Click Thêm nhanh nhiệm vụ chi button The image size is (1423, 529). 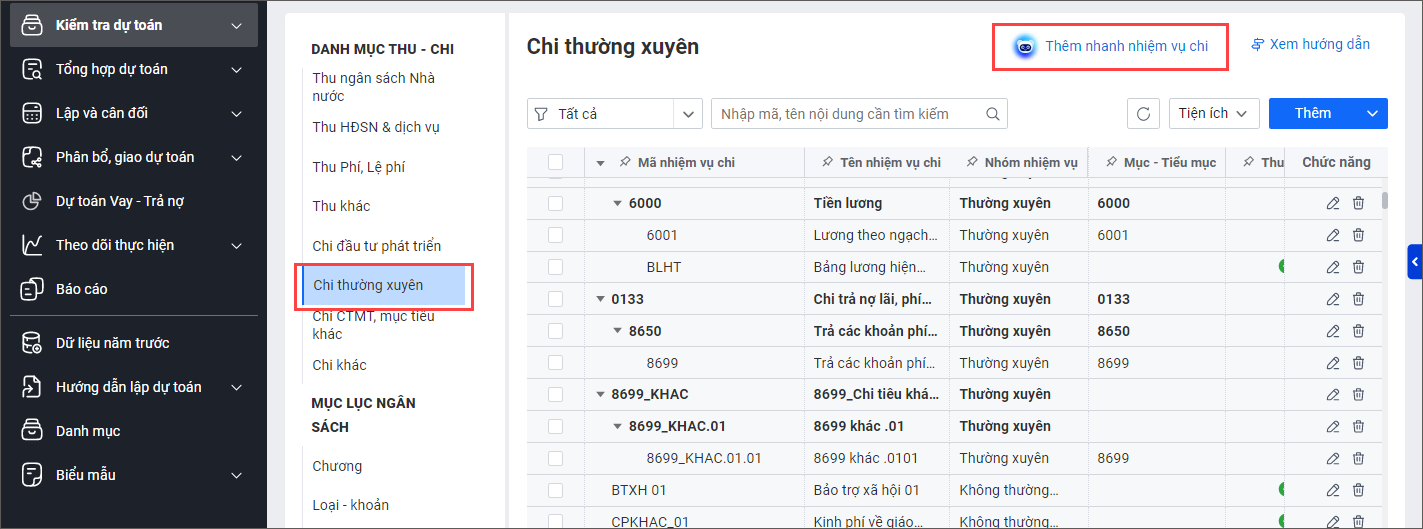(1110, 46)
